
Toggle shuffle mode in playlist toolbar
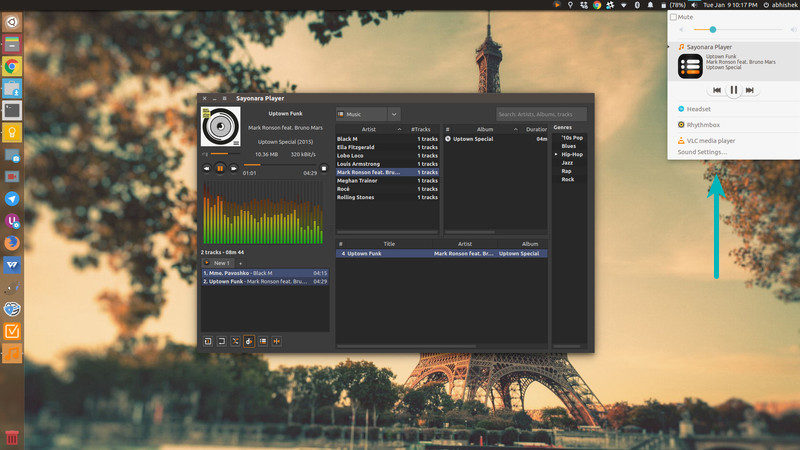coord(235,341)
